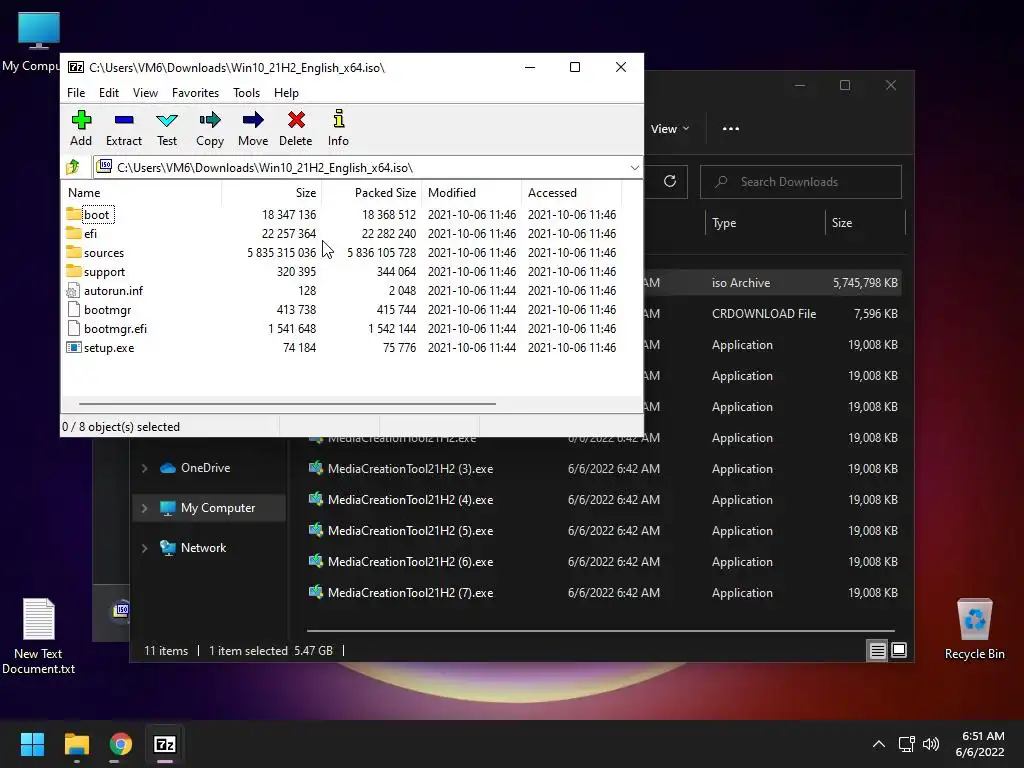Viewport: 1024px width, 768px height.
Task: Open the View menu in 7-Zip
Action: point(145,93)
